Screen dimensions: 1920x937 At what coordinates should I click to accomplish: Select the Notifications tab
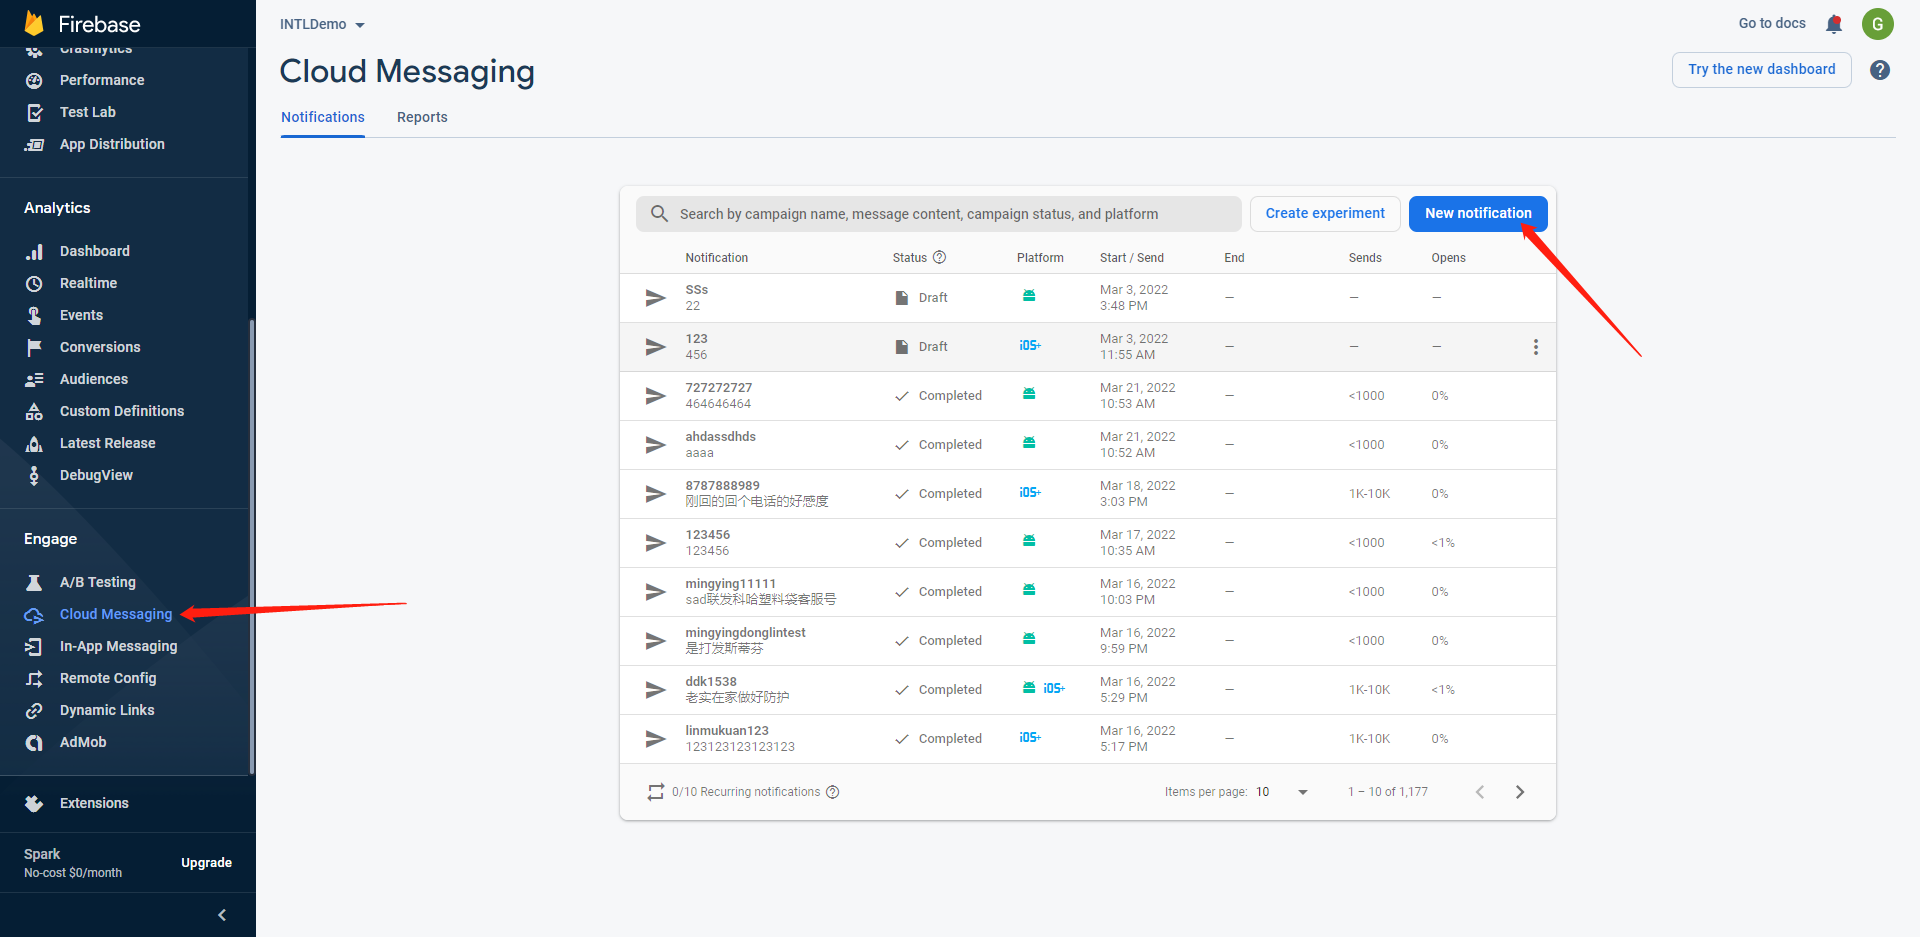[x=322, y=117]
